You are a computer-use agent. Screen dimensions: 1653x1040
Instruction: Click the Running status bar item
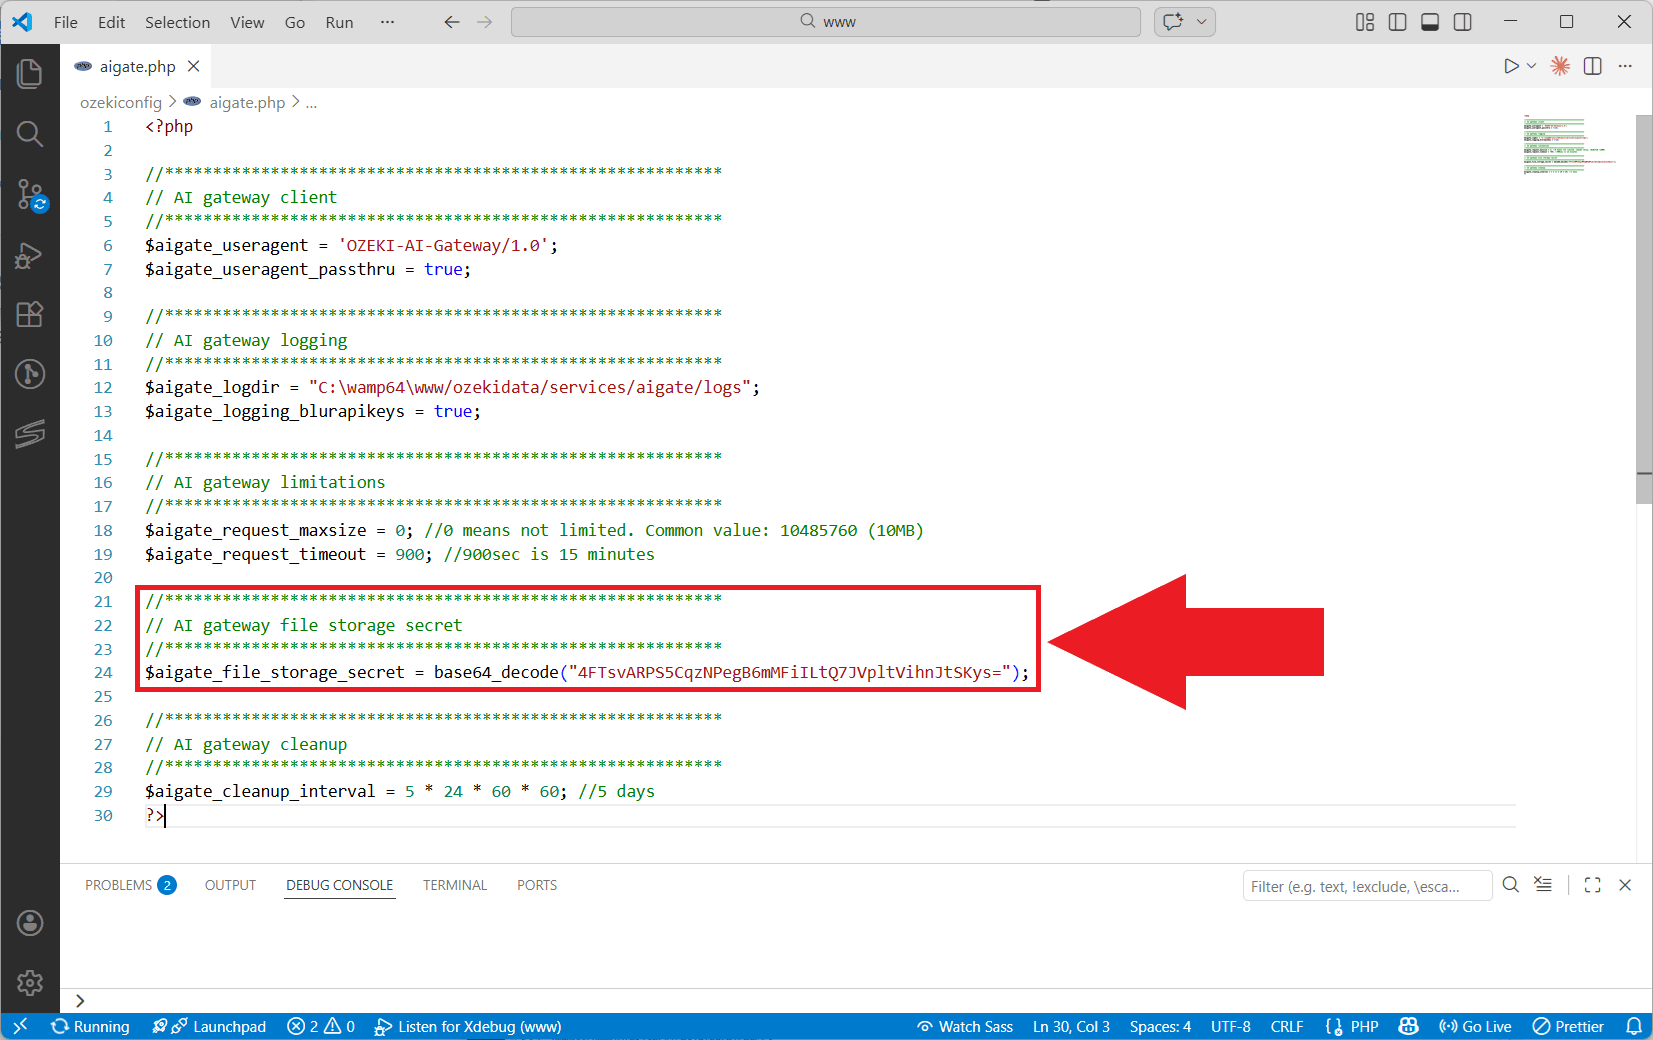pyautogui.click(x=91, y=1026)
